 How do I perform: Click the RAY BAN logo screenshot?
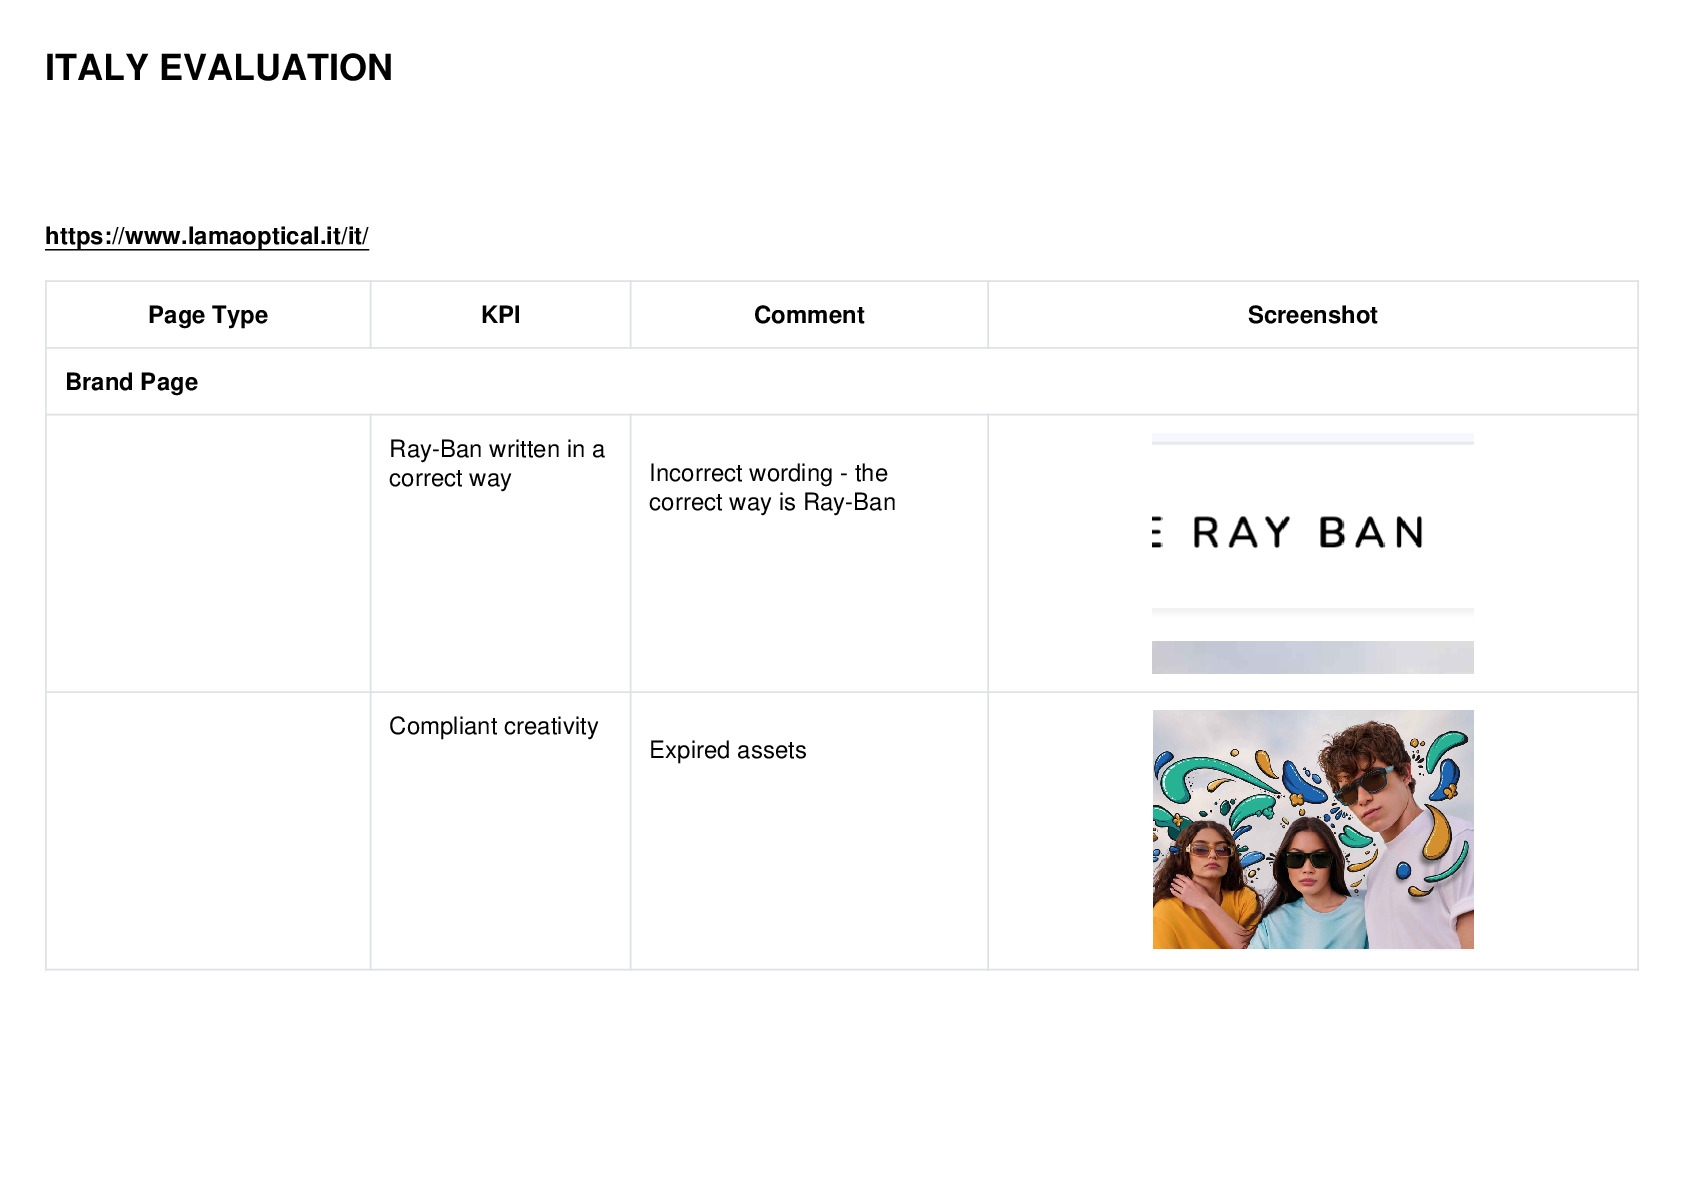click(1313, 553)
